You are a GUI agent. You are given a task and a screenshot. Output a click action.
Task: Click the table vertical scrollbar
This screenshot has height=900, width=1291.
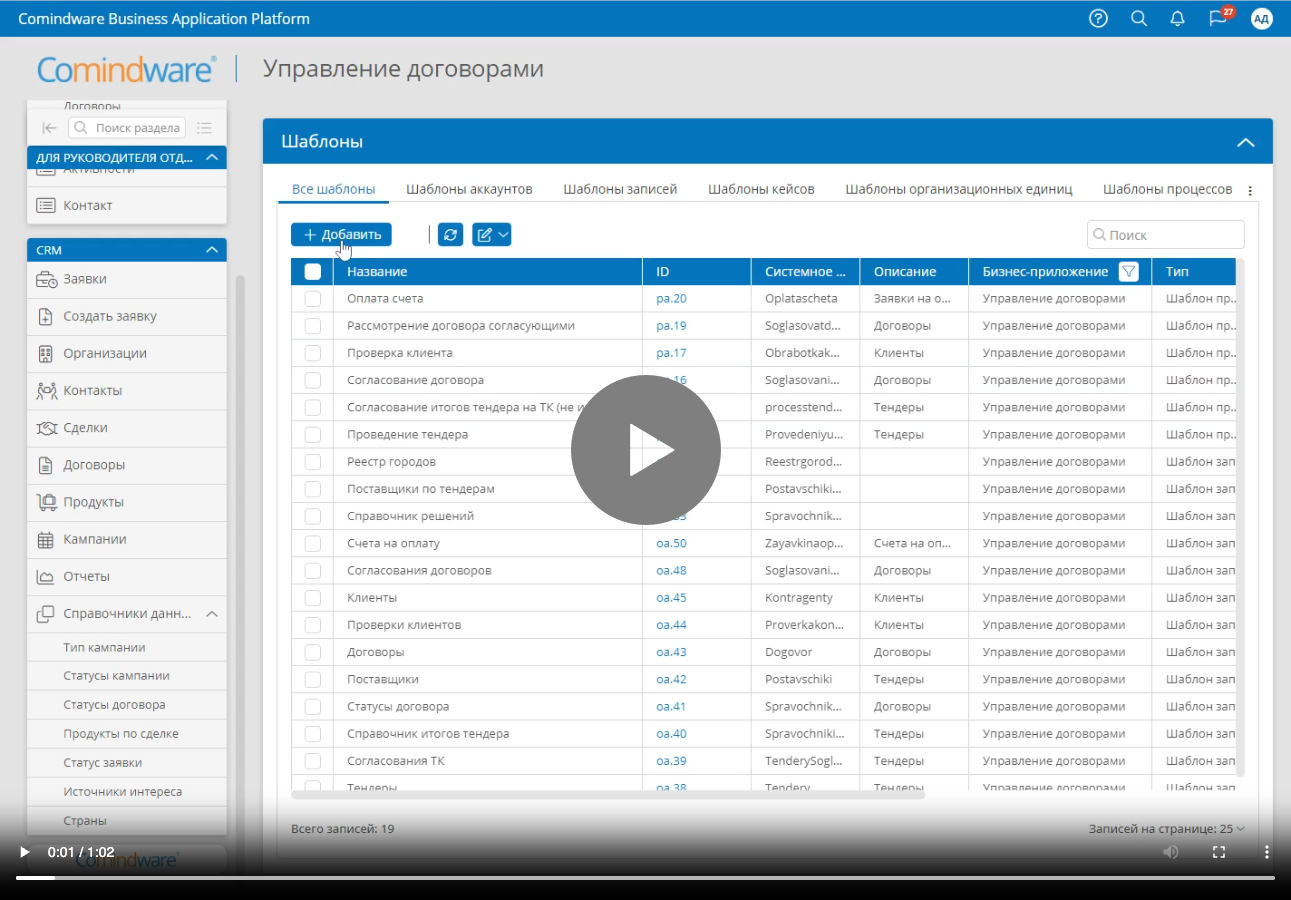pyautogui.click(x=1241, y=517)
